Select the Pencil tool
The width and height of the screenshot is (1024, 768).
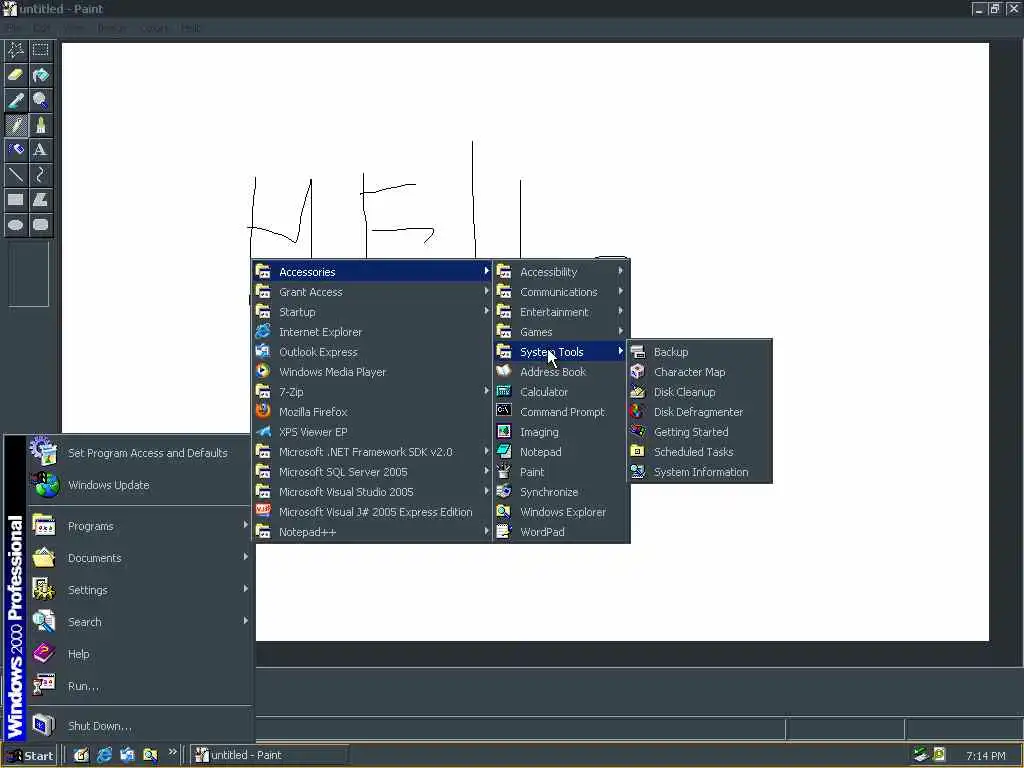[16, 125]
